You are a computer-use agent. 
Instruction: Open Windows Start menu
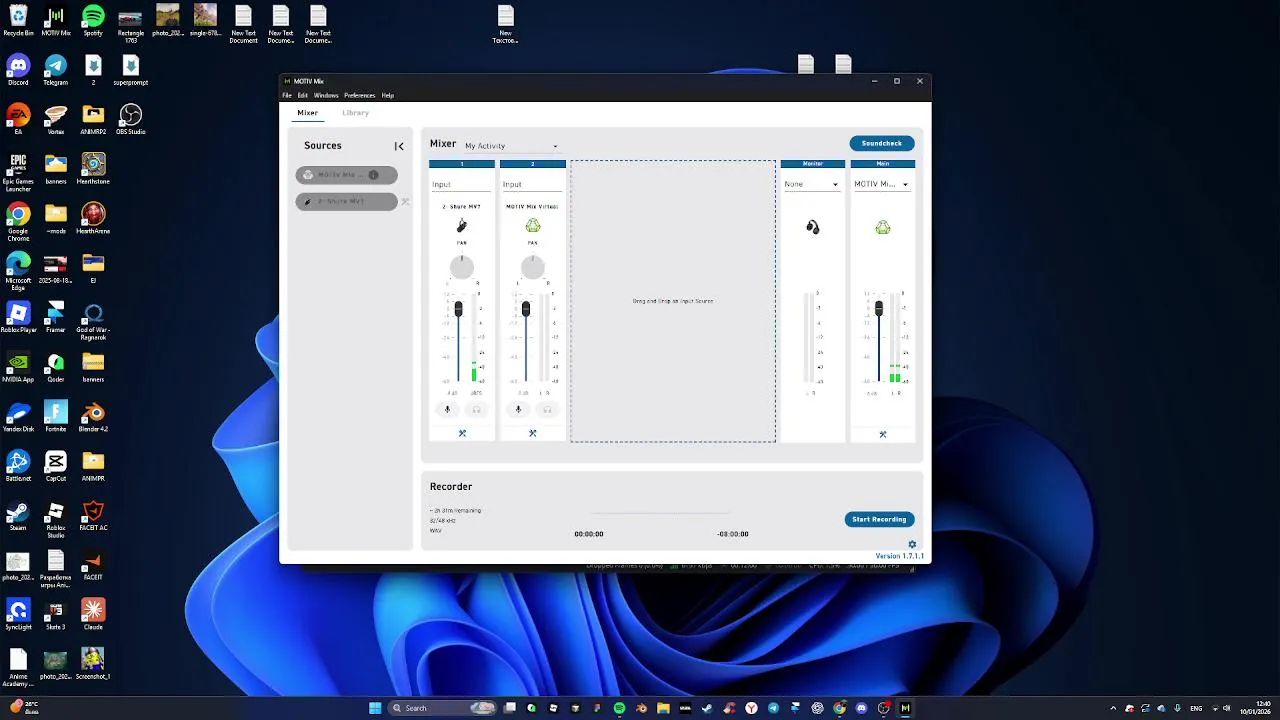375,708
